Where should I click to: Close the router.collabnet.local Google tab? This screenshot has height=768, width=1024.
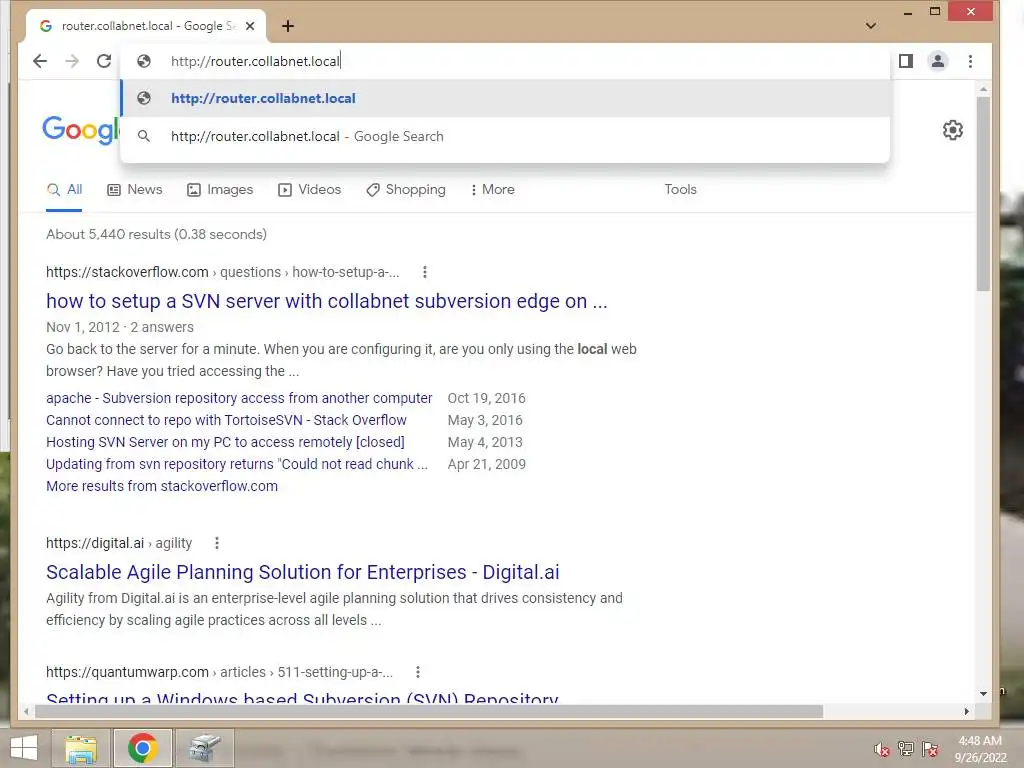click(x=250, y=26)
